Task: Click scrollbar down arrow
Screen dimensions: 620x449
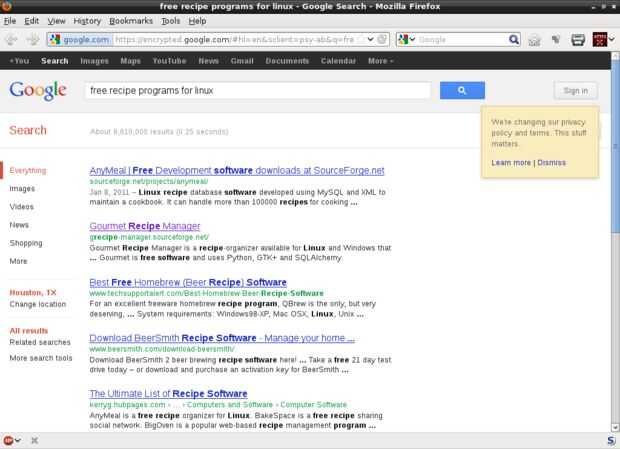Action: pos(615,428)
